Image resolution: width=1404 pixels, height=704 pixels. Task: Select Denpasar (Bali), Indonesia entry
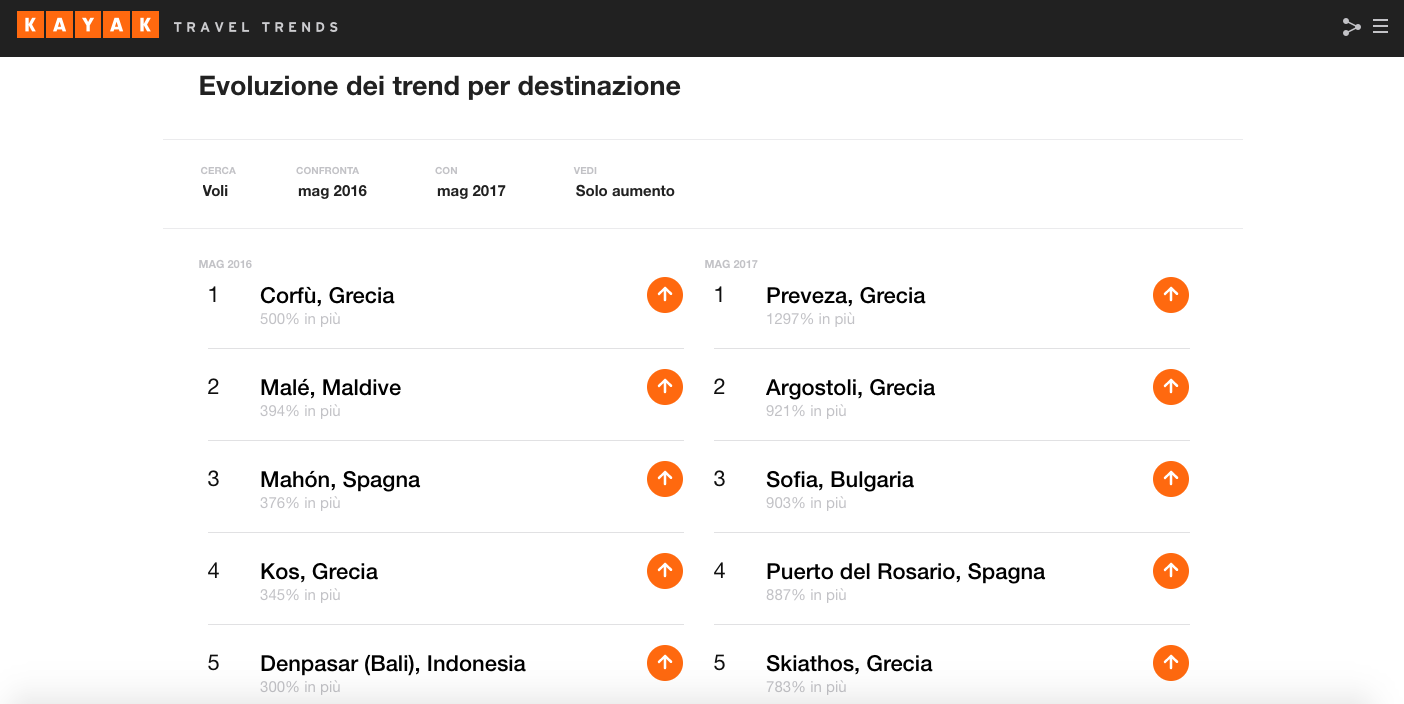pos(393,663)
